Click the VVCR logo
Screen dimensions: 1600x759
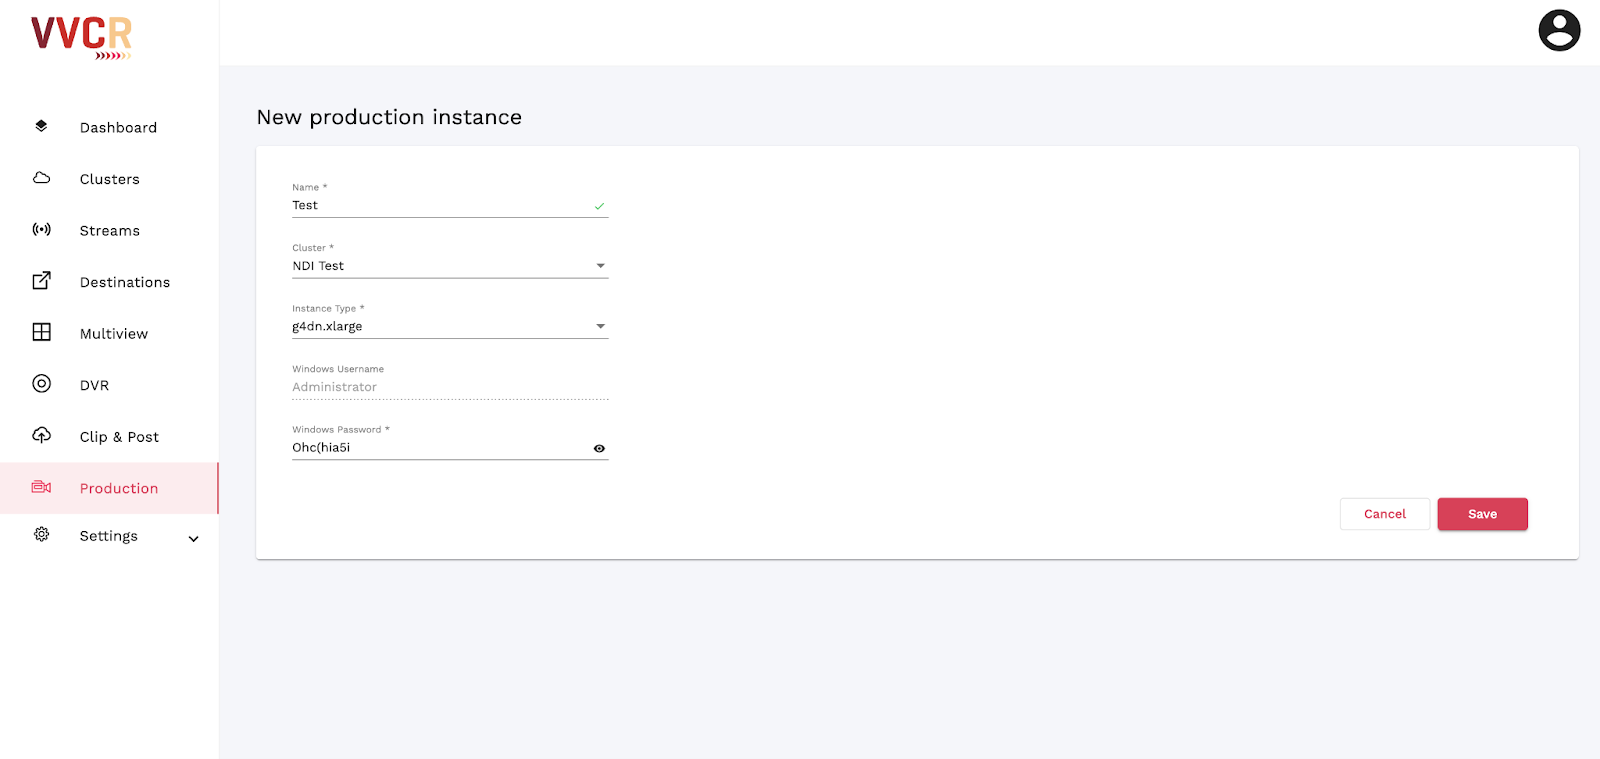click(81, 38)
